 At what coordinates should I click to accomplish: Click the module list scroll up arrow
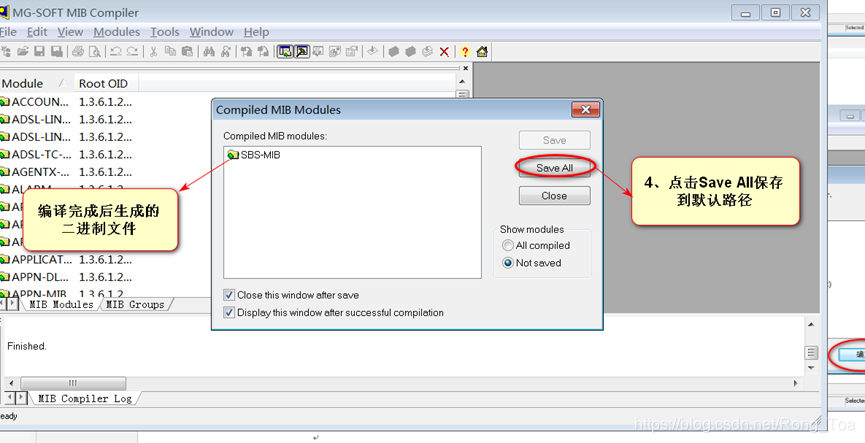point(462,82)
